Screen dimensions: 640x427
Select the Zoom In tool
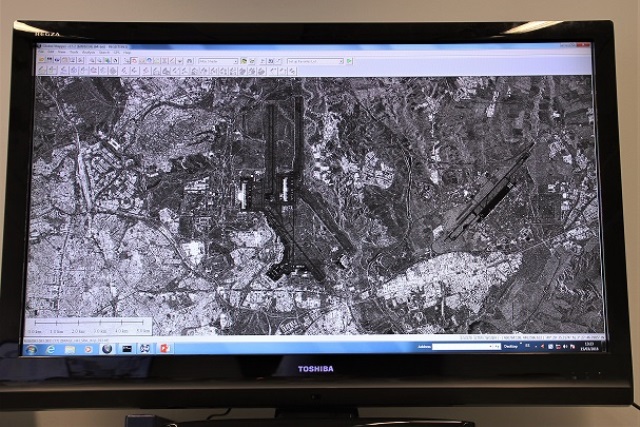click(93, 61)
